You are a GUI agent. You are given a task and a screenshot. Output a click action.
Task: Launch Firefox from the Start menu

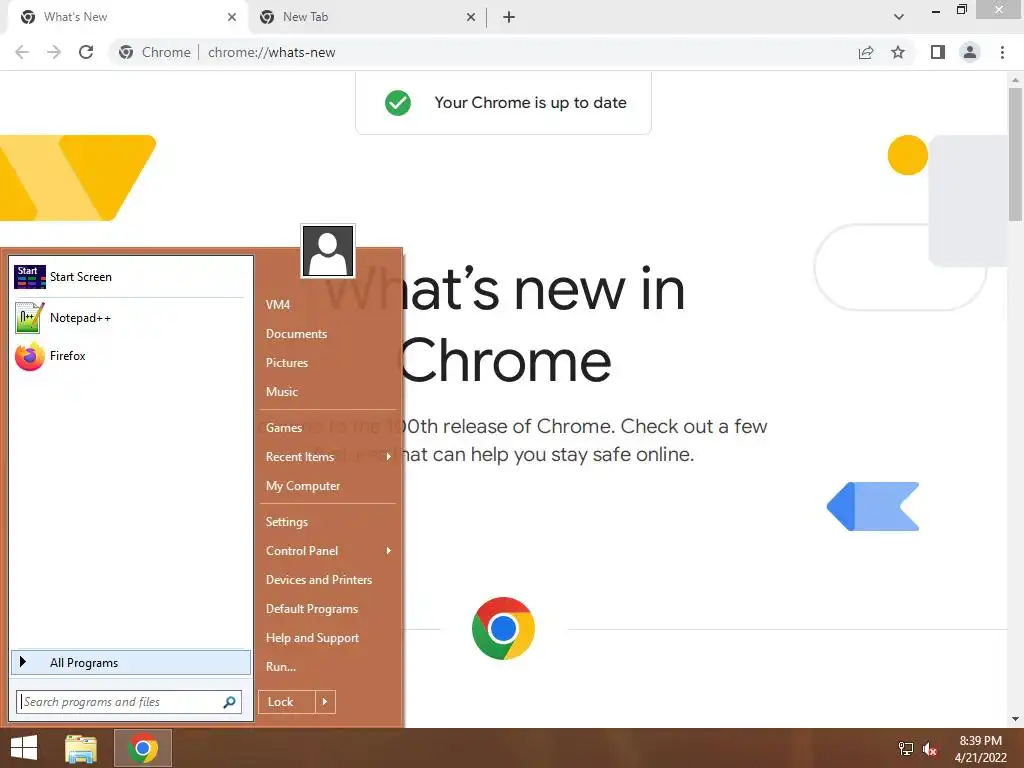(x=129, y=356)
